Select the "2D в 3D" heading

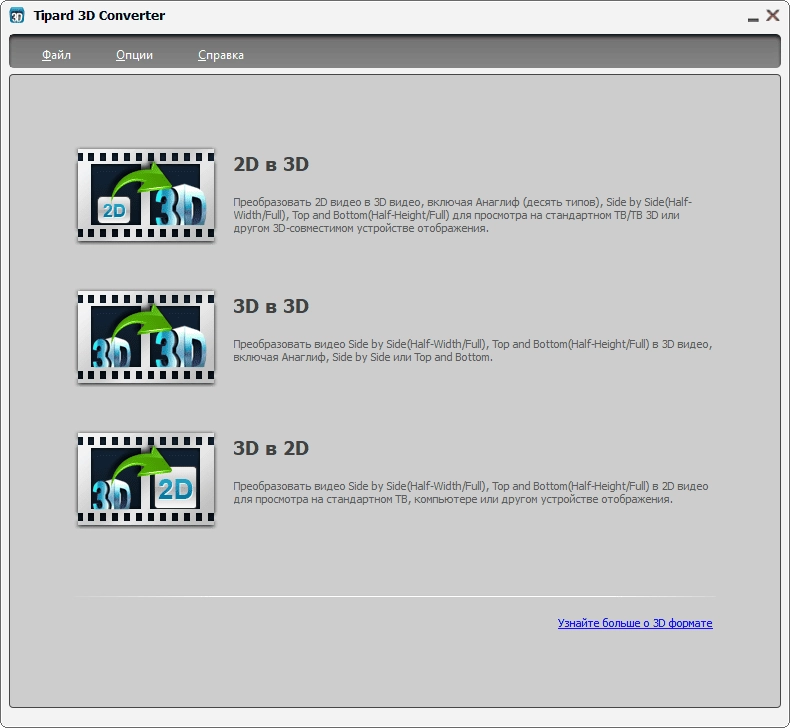[x=271, y=164]
